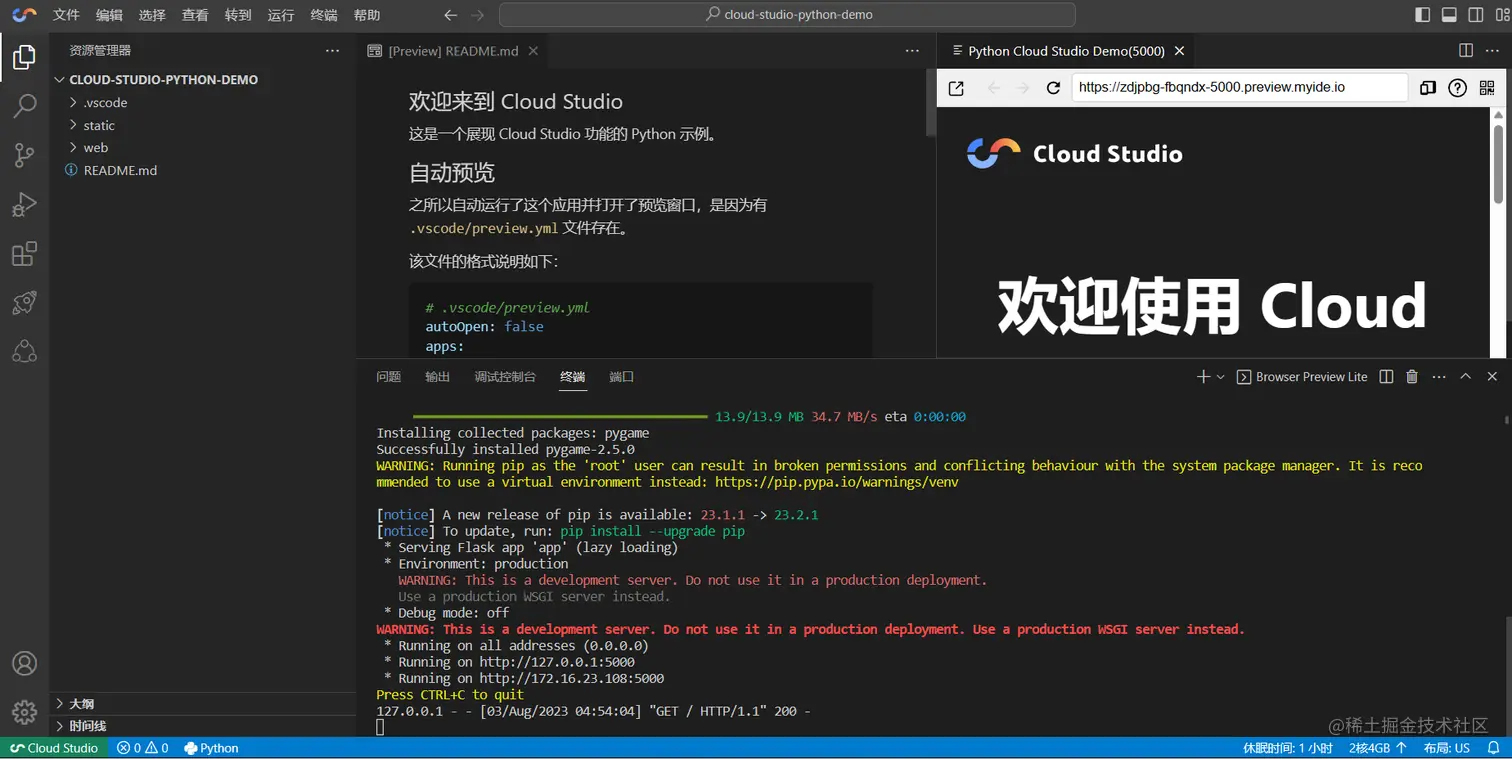This screenshot has width=1512, height=759.
Task: Open the Search view in activity bar
Action: [x=24, y=106]
